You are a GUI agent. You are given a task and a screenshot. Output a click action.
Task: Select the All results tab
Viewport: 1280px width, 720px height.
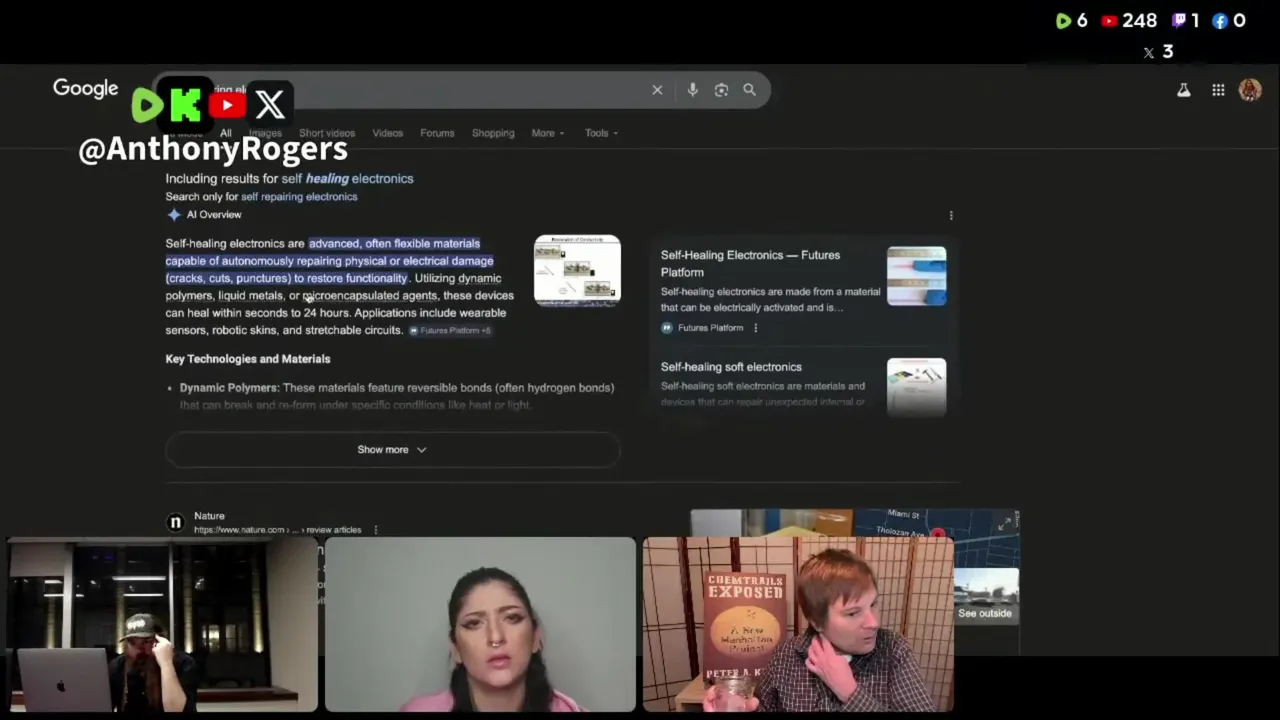[x=226, y=133]
